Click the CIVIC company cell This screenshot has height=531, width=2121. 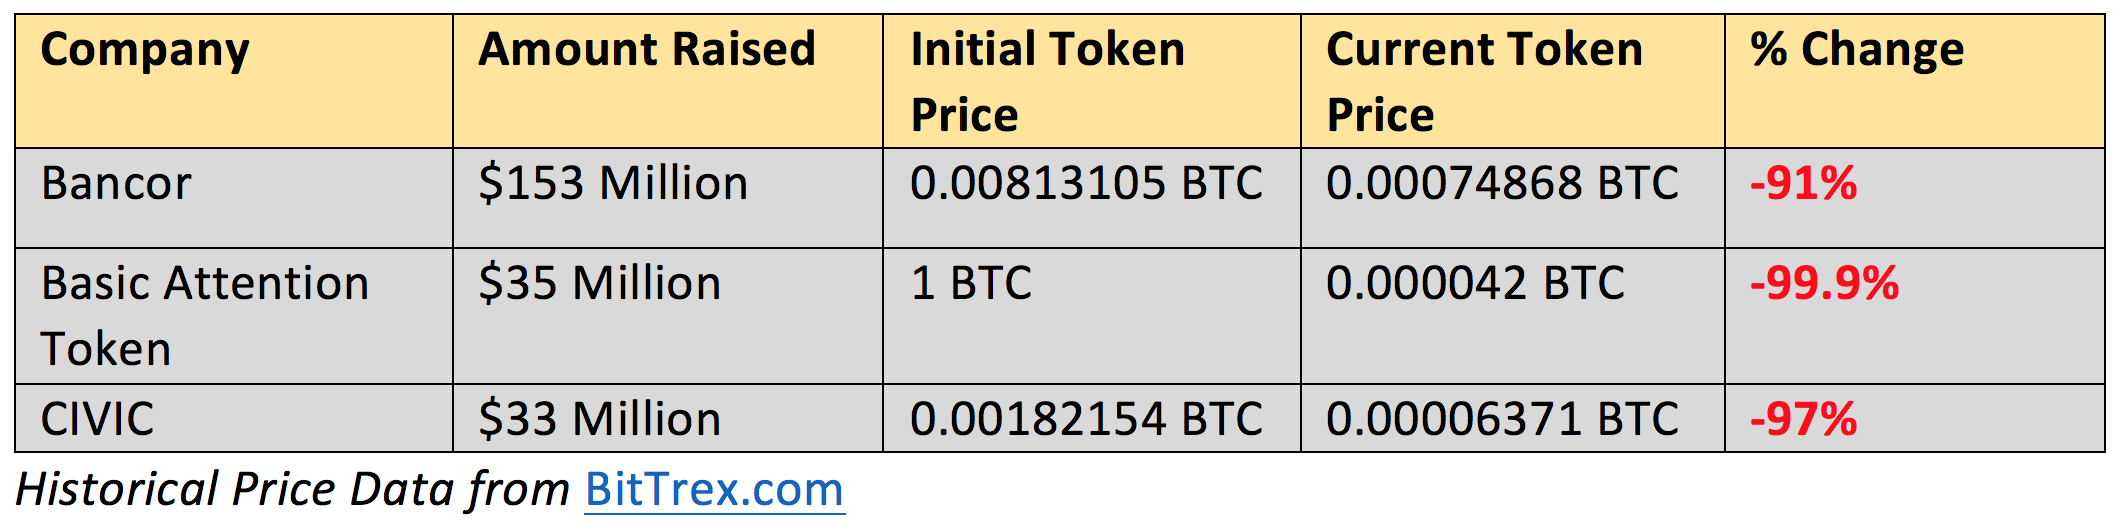point(234,418)
